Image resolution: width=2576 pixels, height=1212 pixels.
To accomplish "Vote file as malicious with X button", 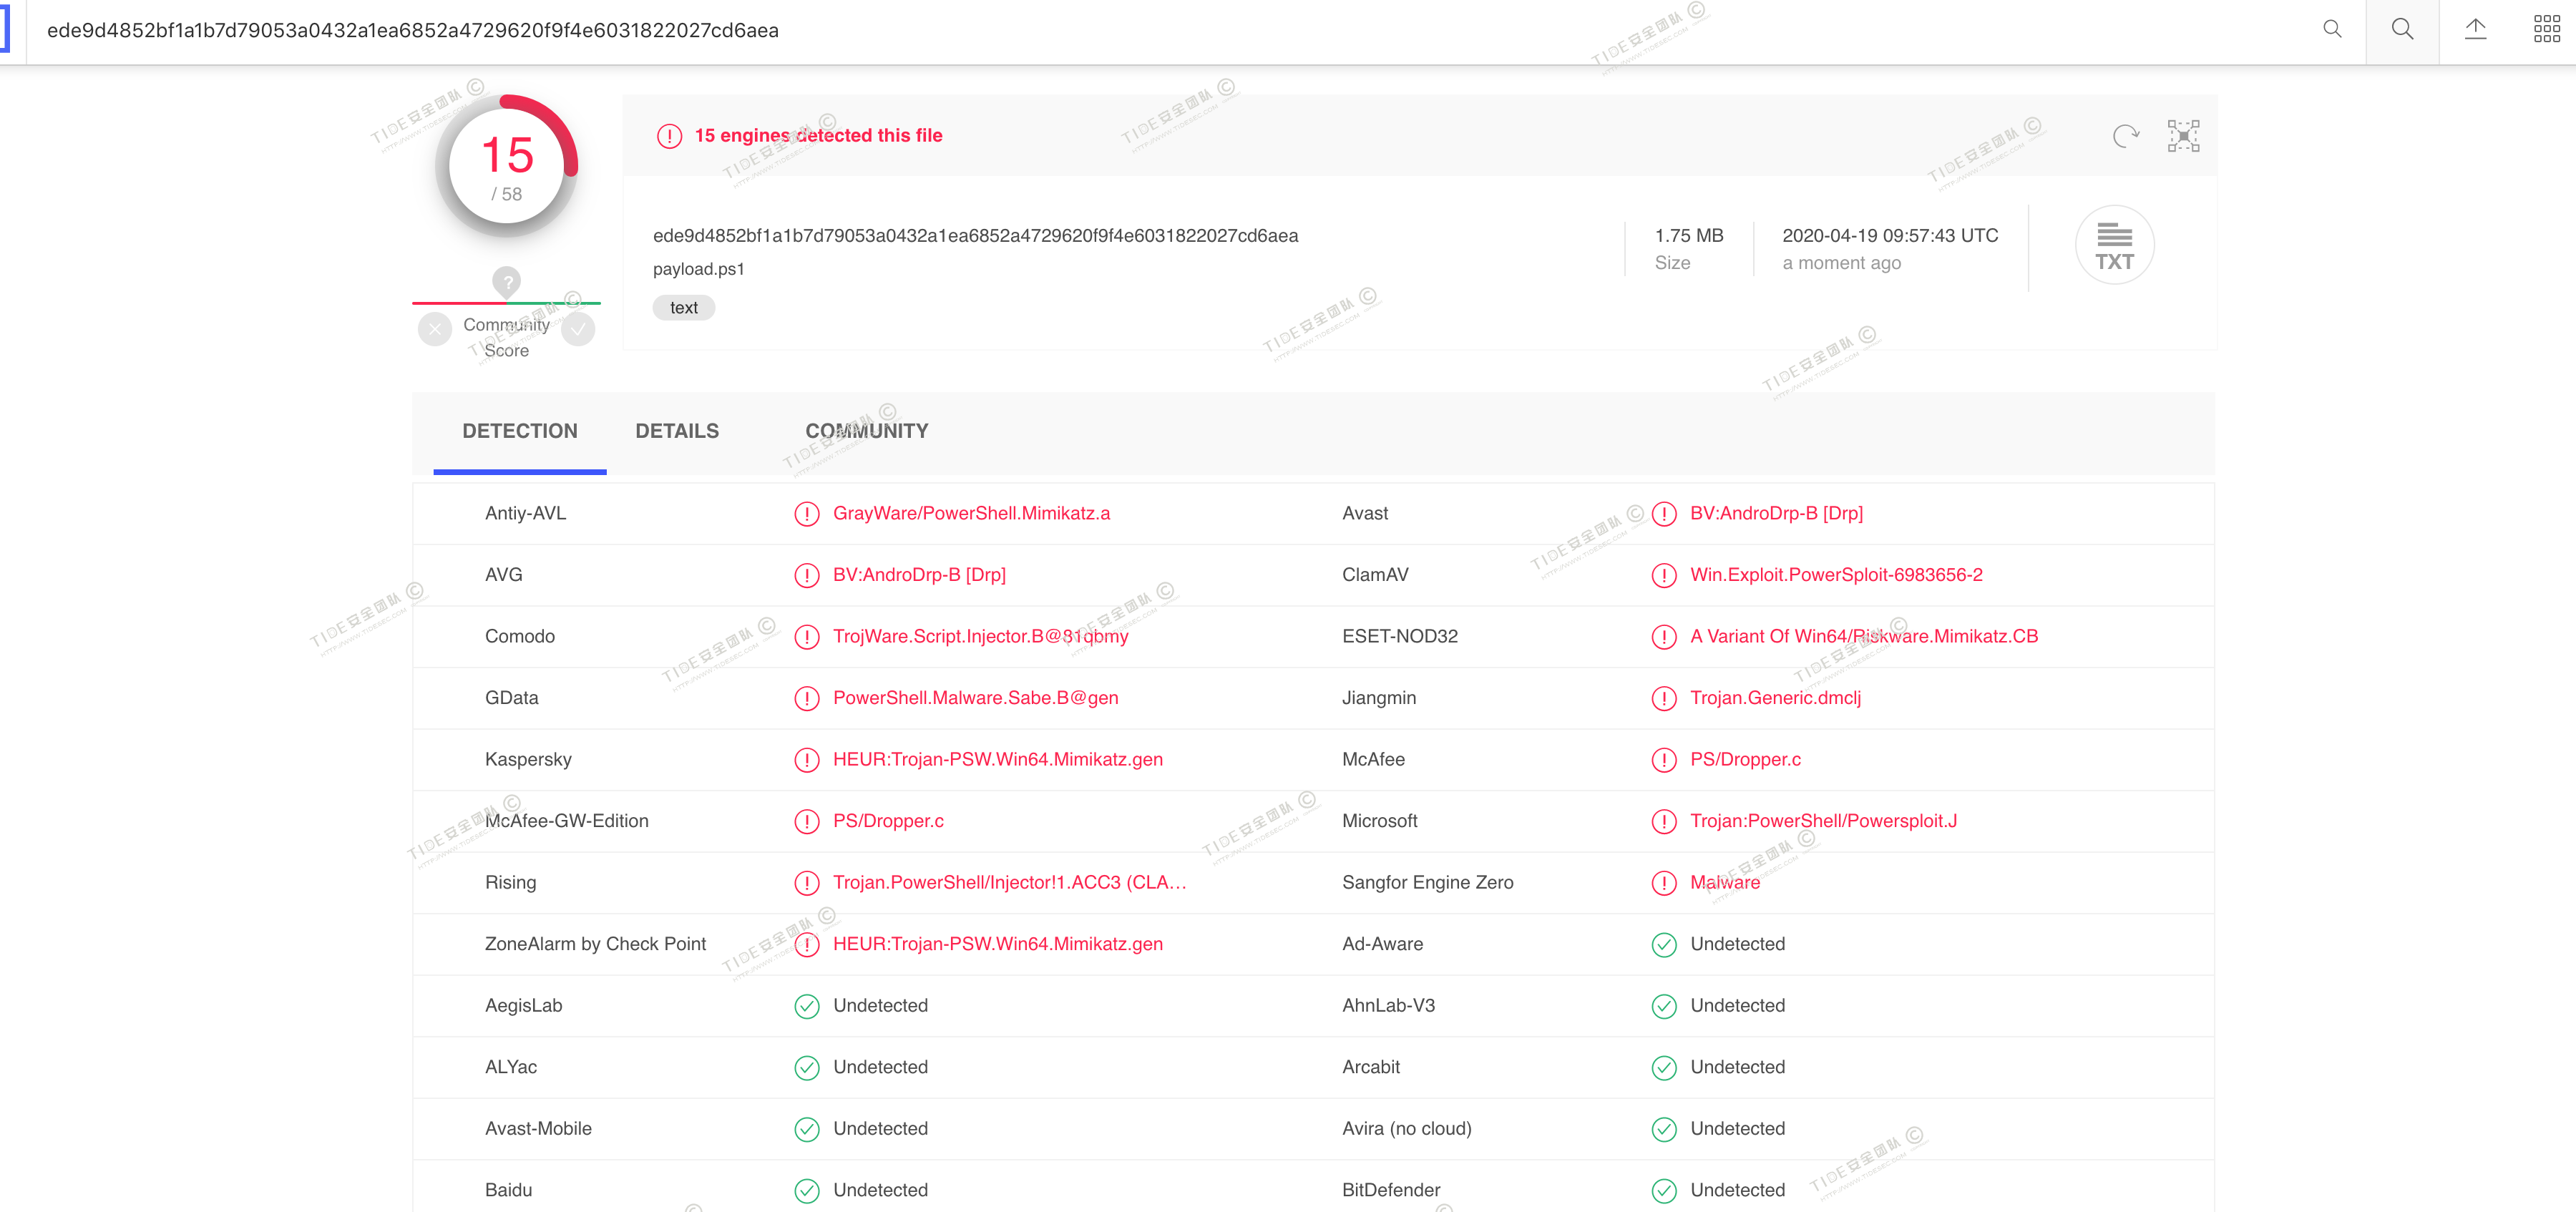I will point(435,329).
